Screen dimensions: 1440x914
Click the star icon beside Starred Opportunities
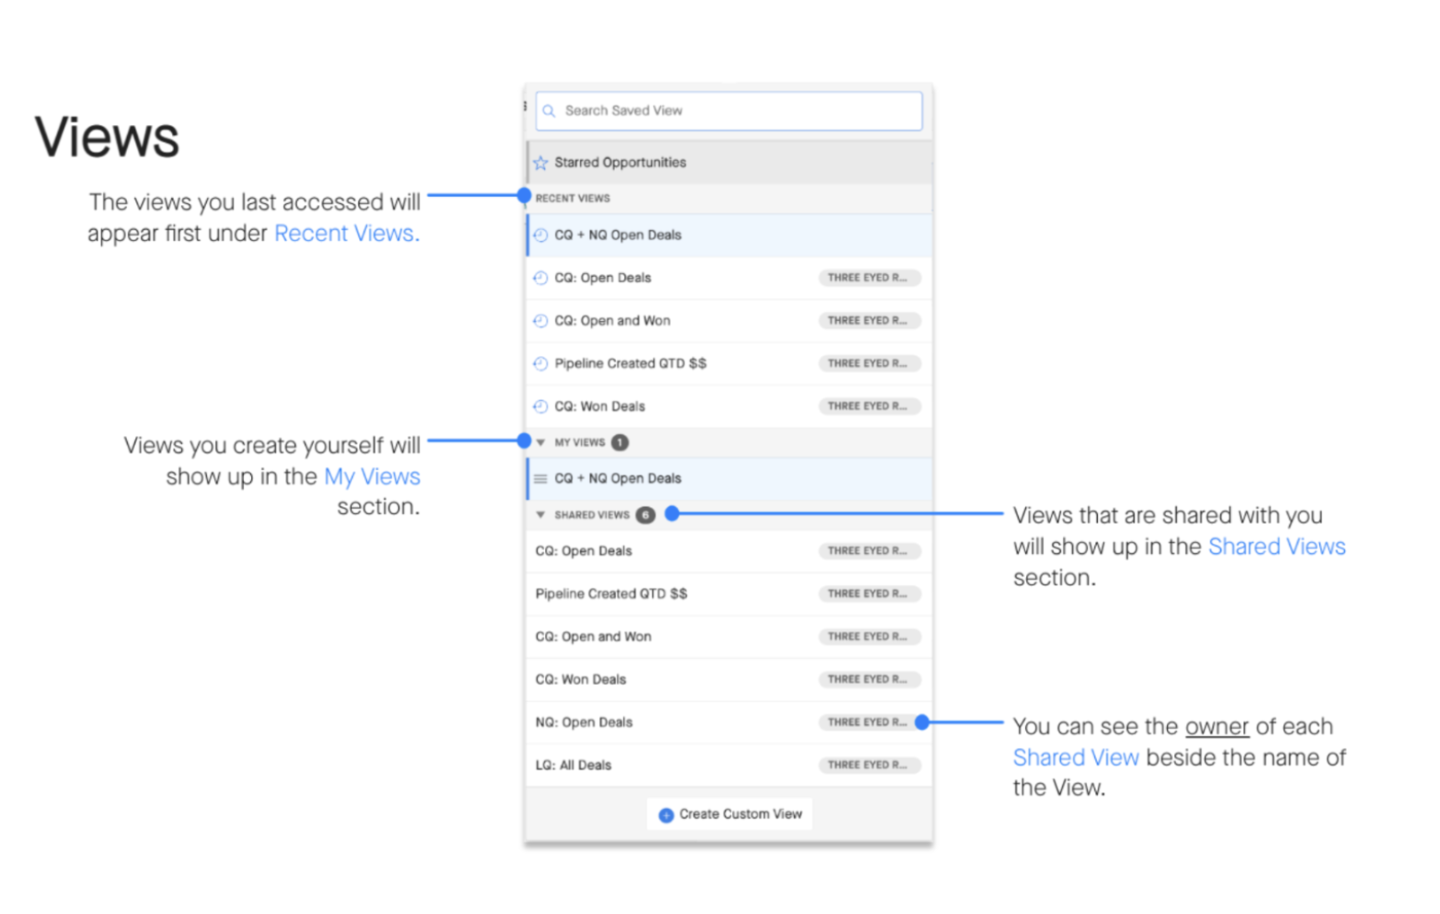point(541,162)
